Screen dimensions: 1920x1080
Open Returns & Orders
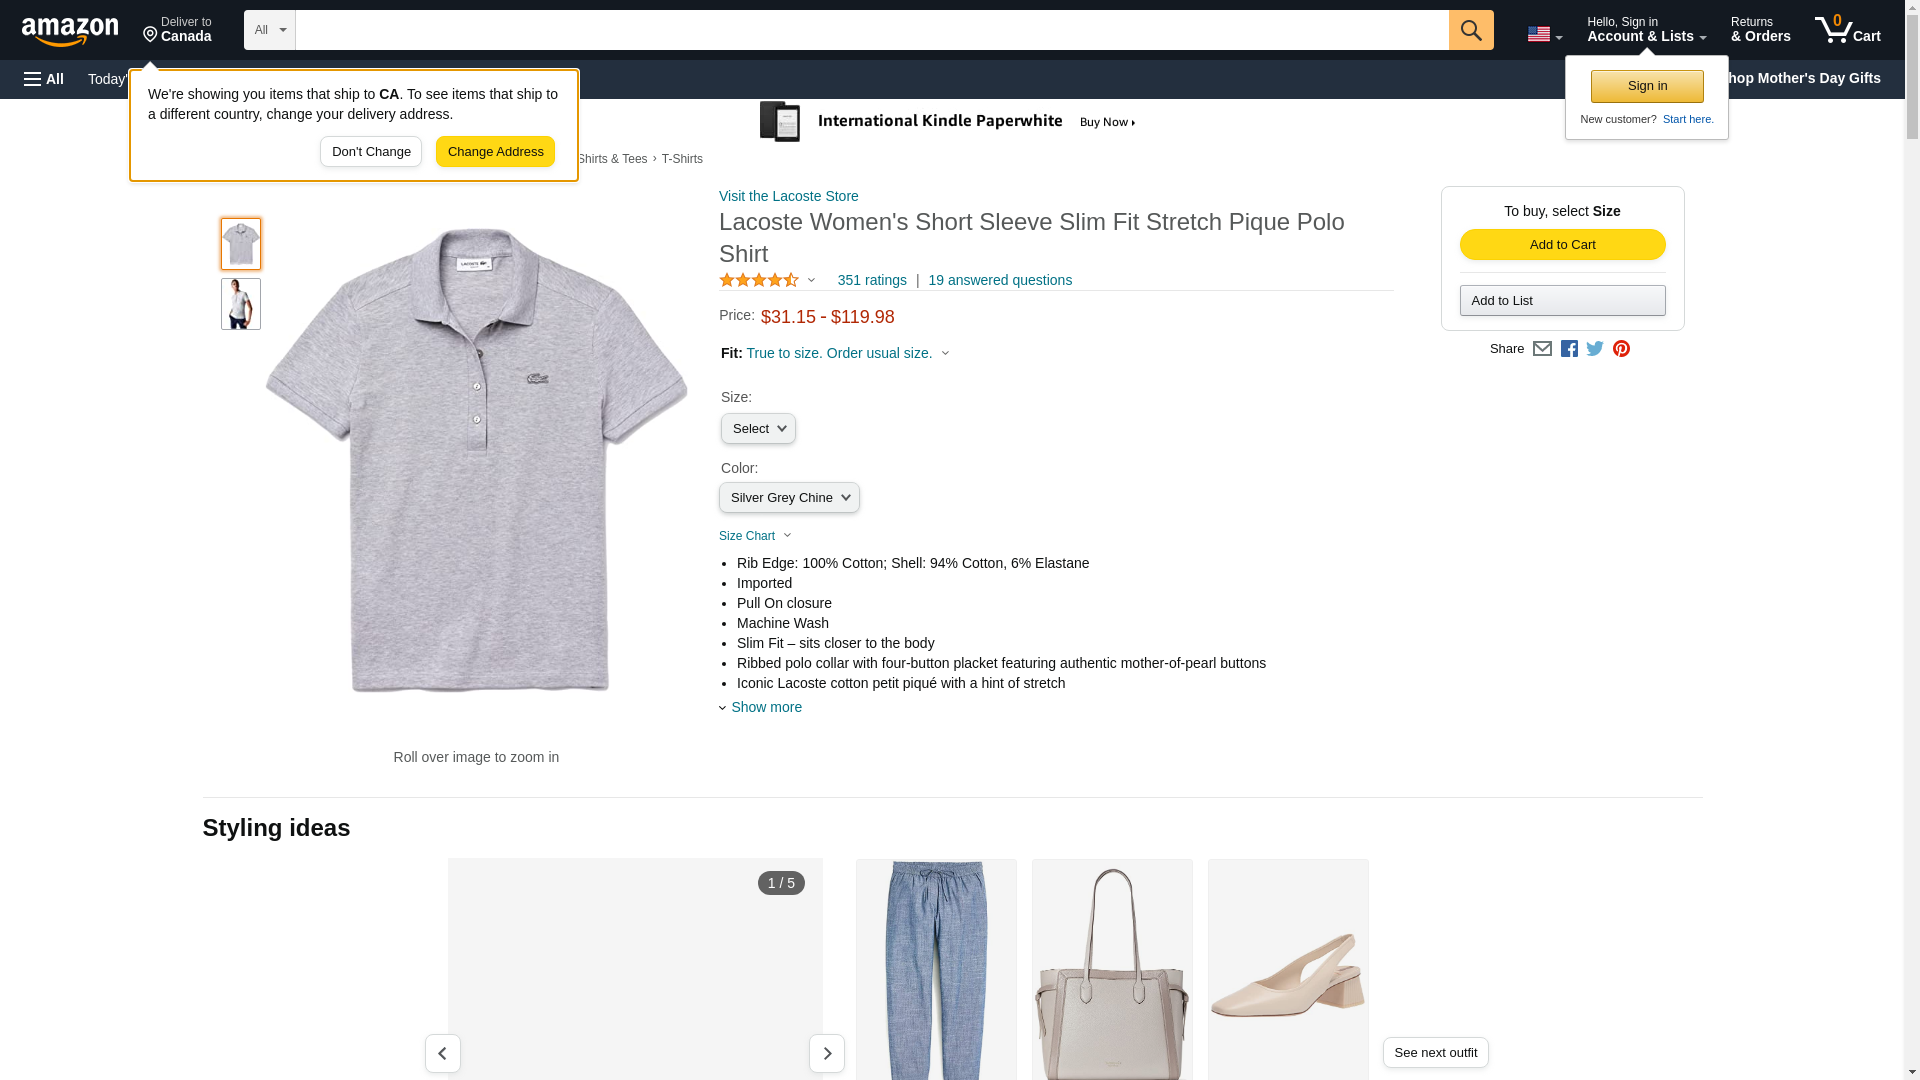click(x=1760, y=29)
